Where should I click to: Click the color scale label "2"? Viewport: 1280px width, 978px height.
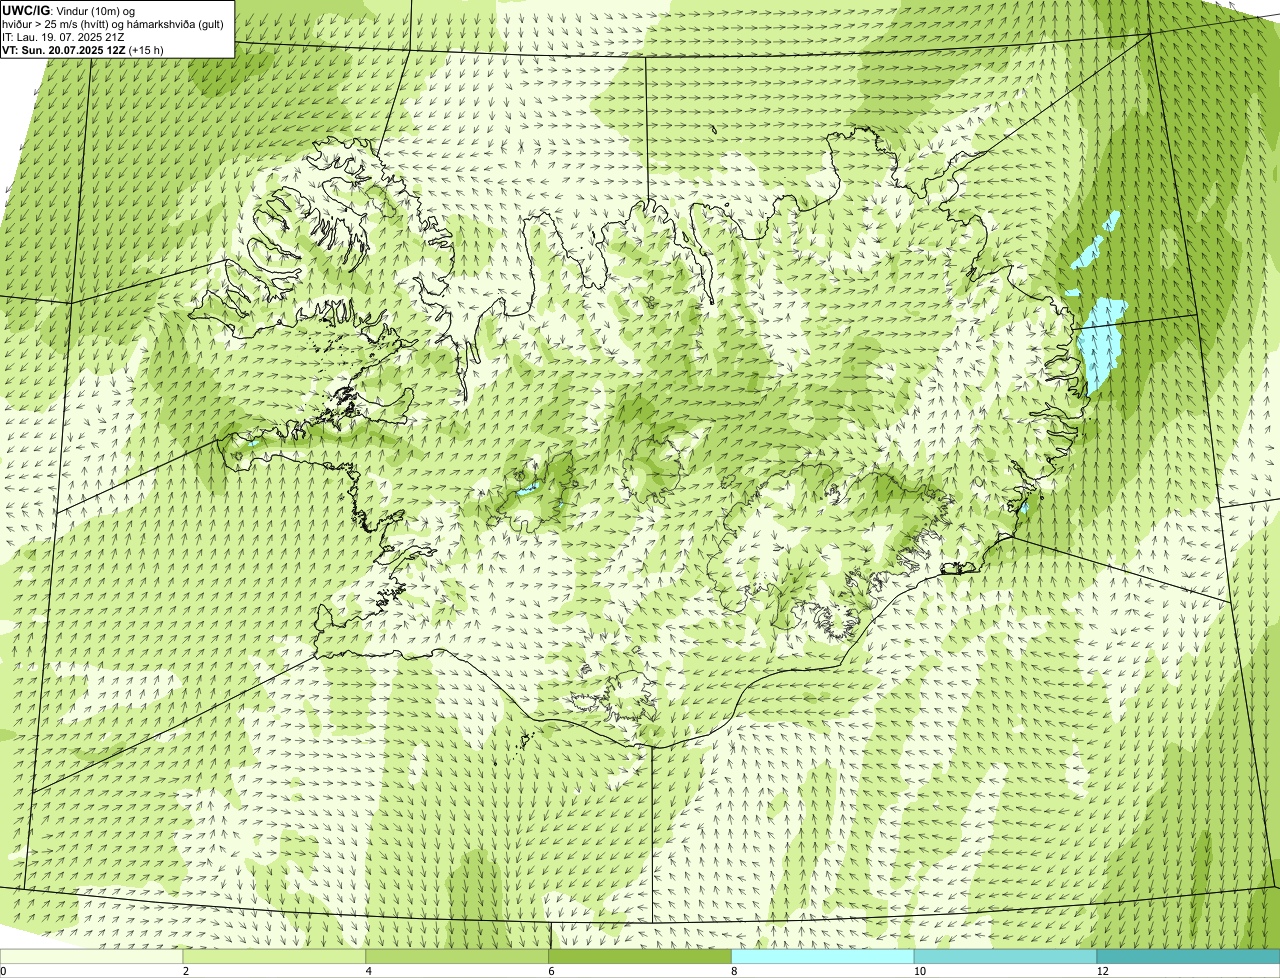[x=186, y=971]
